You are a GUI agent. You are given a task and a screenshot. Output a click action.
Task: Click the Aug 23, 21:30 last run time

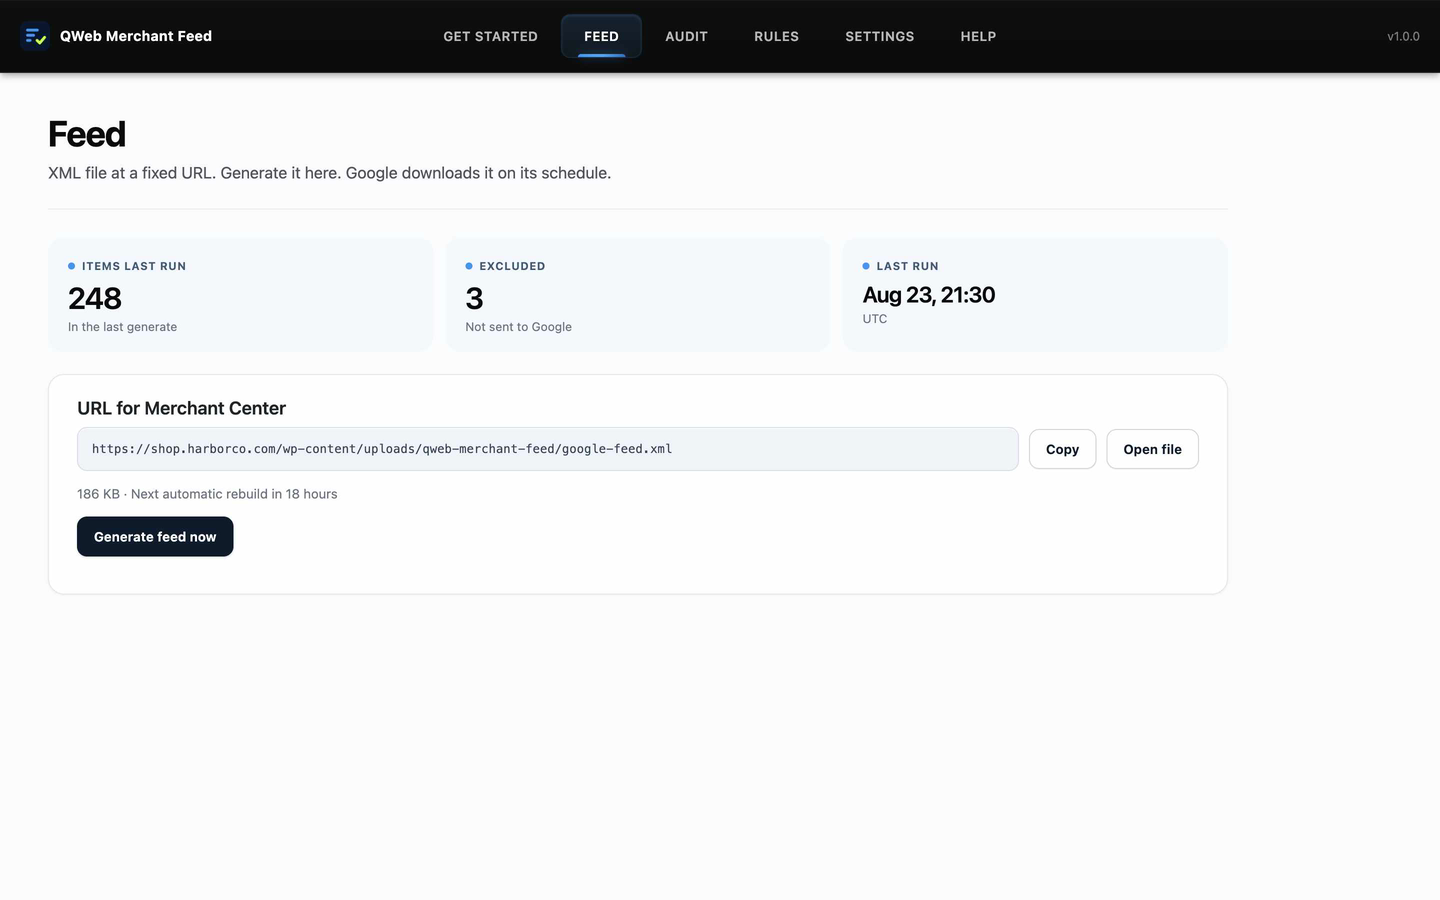coord(929,295)
